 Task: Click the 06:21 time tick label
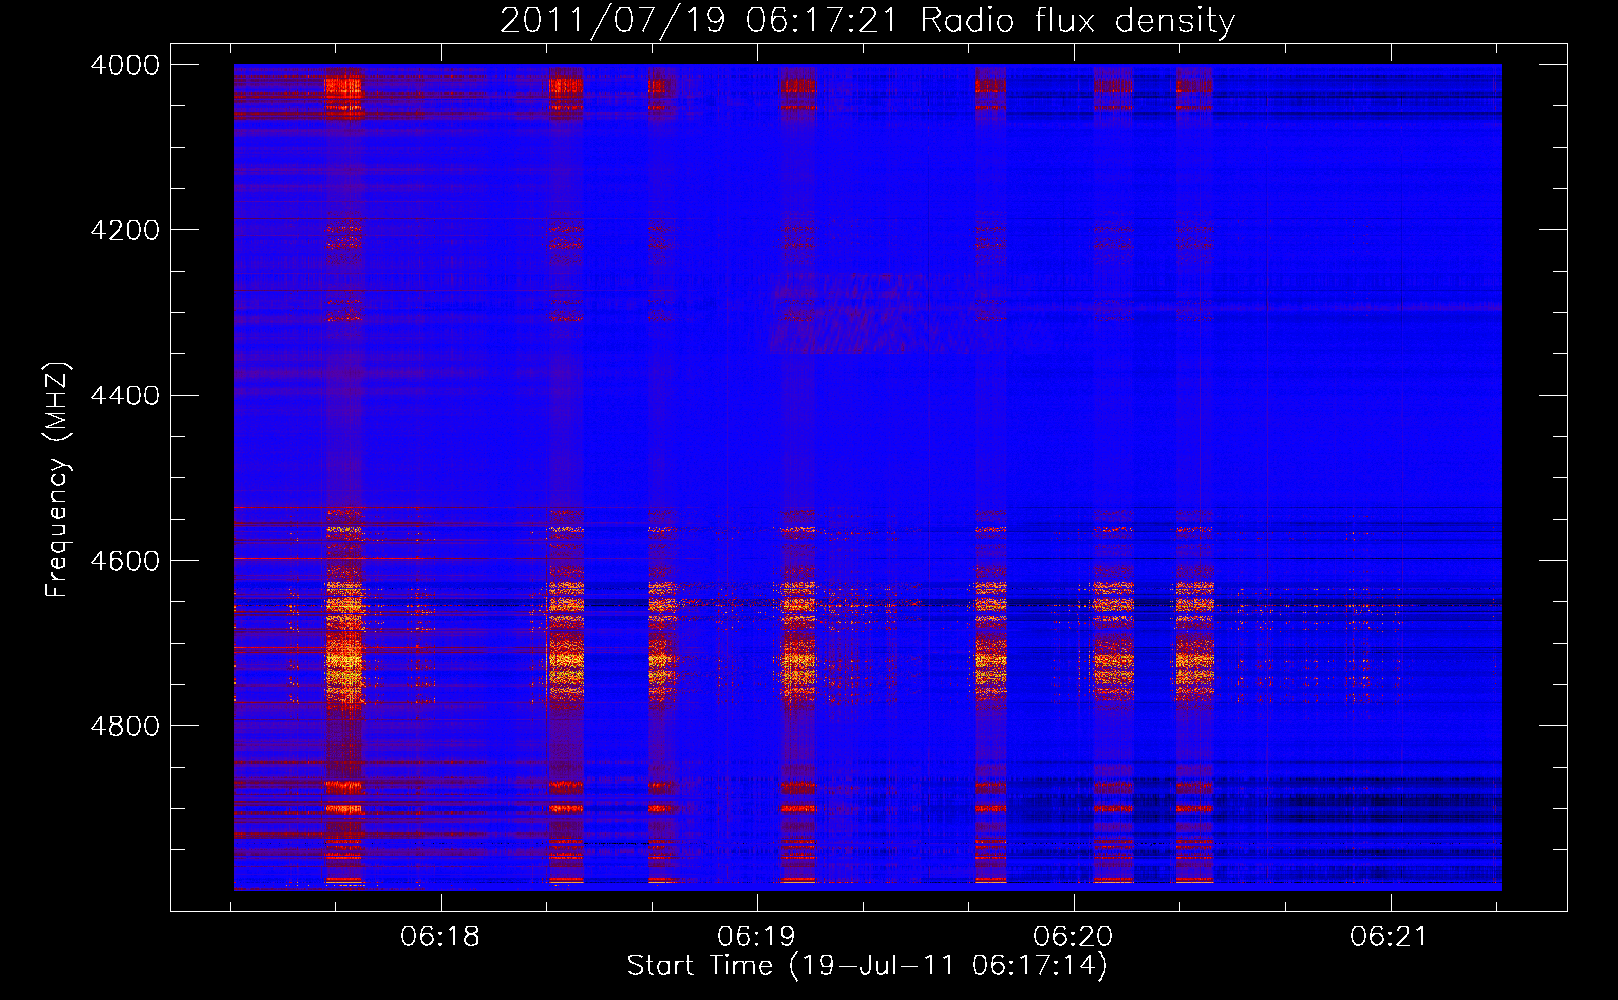click(x=1389, y=937)
